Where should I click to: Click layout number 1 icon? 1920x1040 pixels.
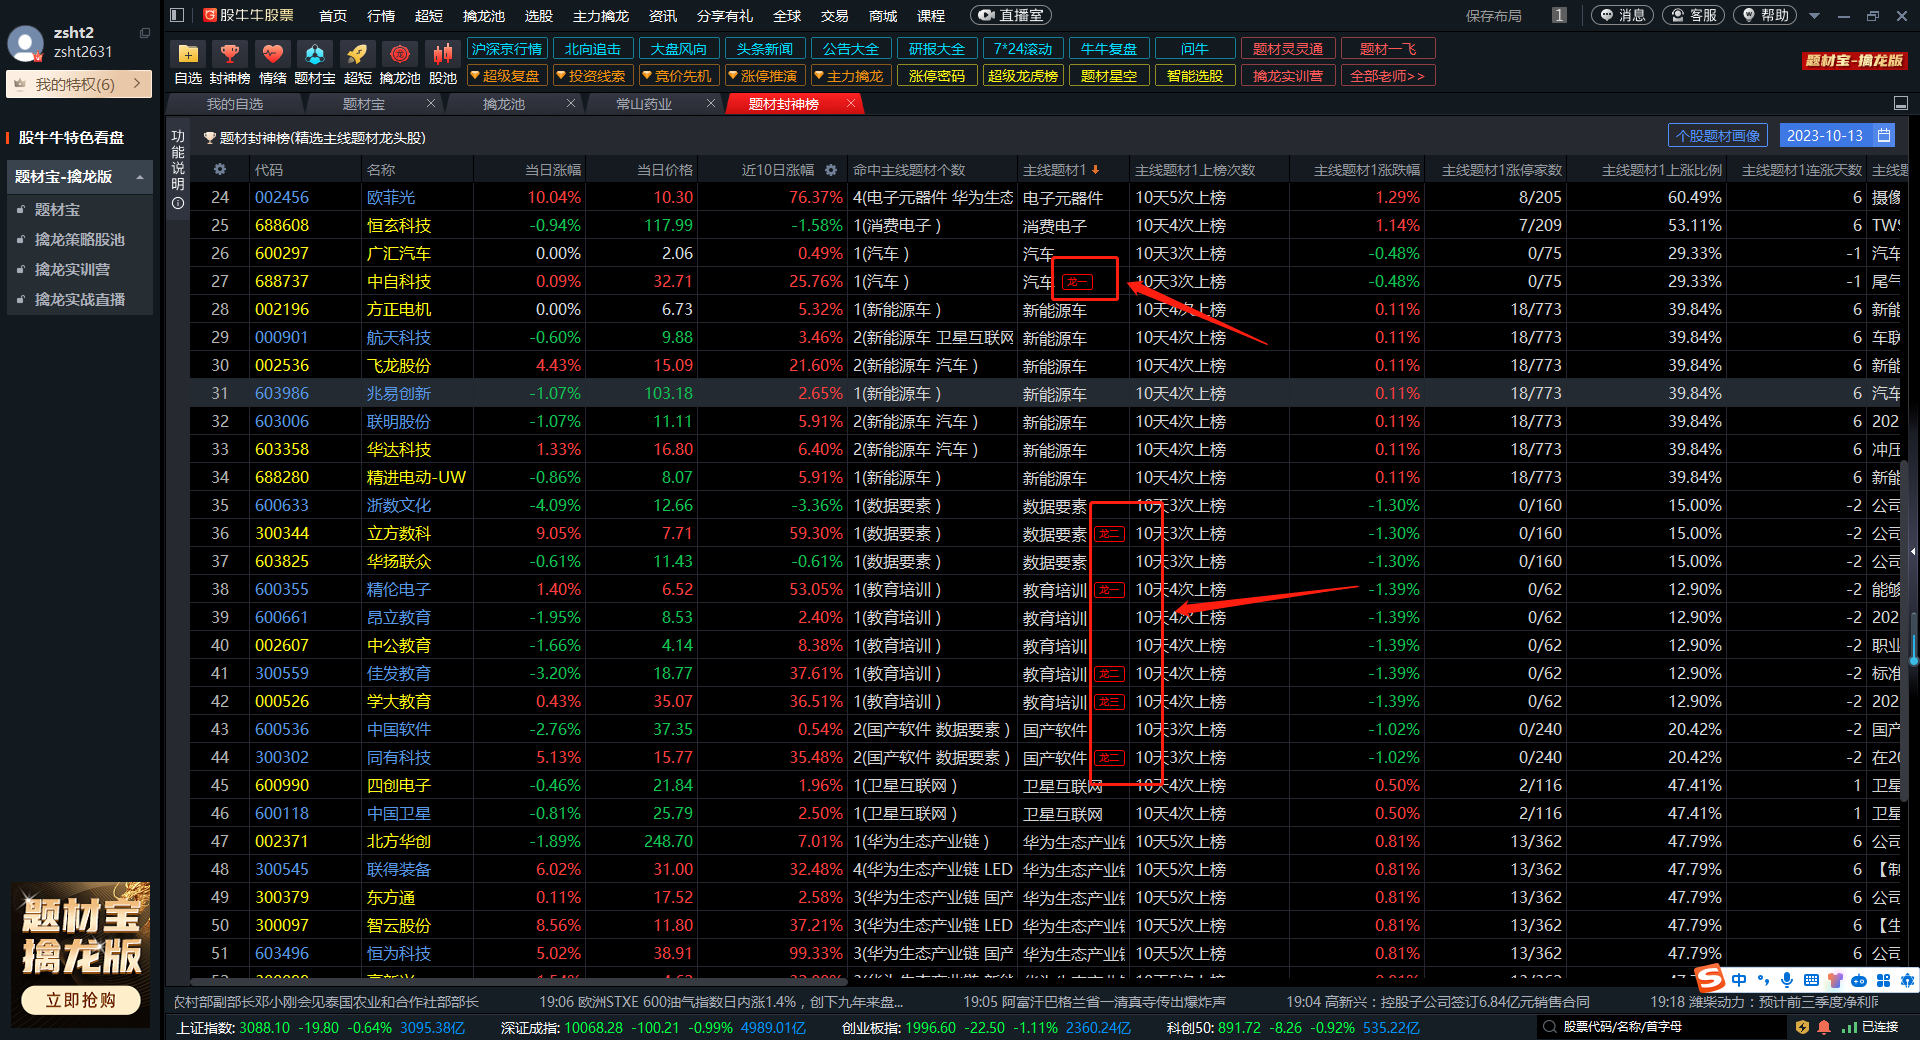click(x=1559, y=15)
